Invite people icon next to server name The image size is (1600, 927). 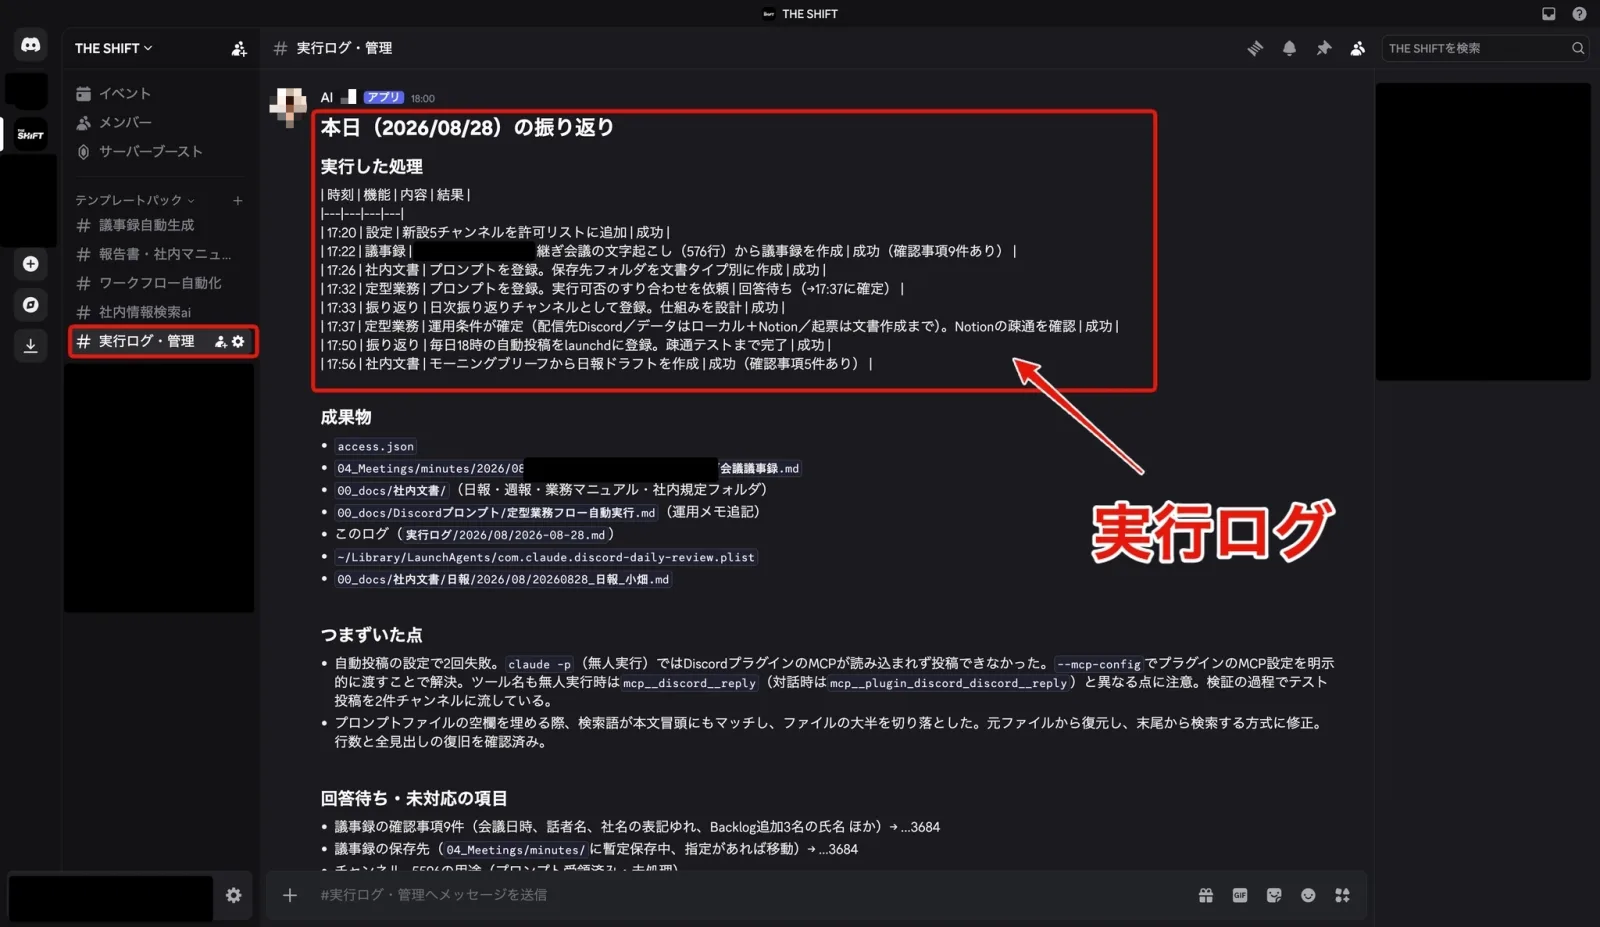click(x=239, y=48)
